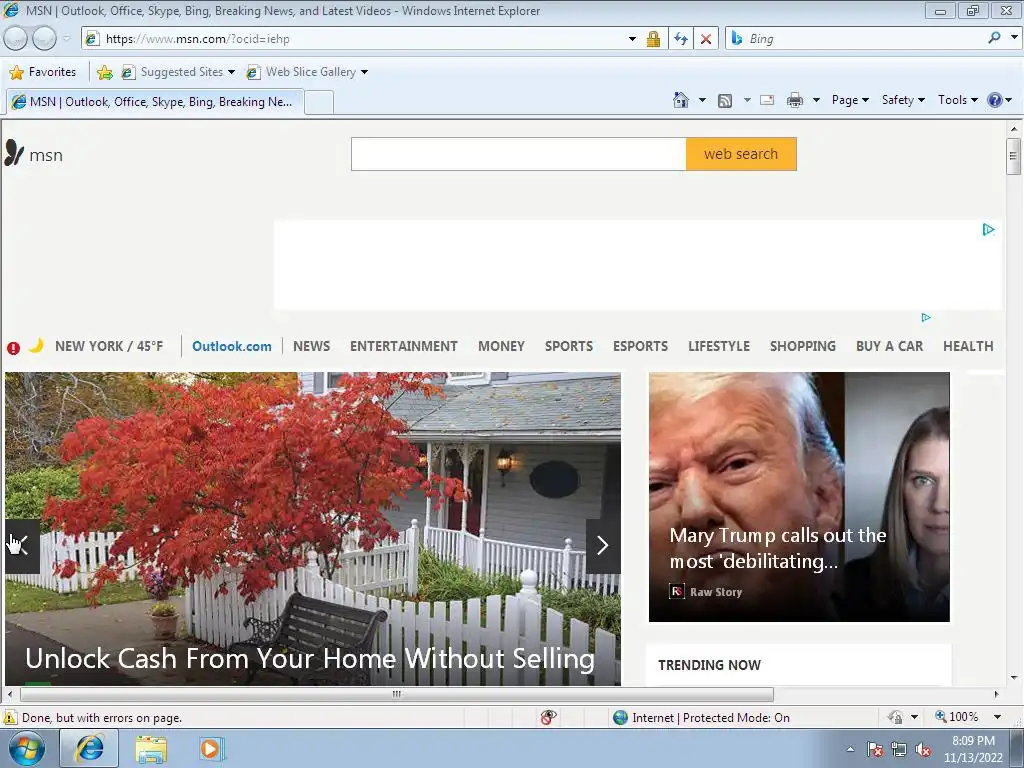The width and height of the screenshot is (1024, 768).
Task: Click the carousel next arrow
Action: point(603,545)
